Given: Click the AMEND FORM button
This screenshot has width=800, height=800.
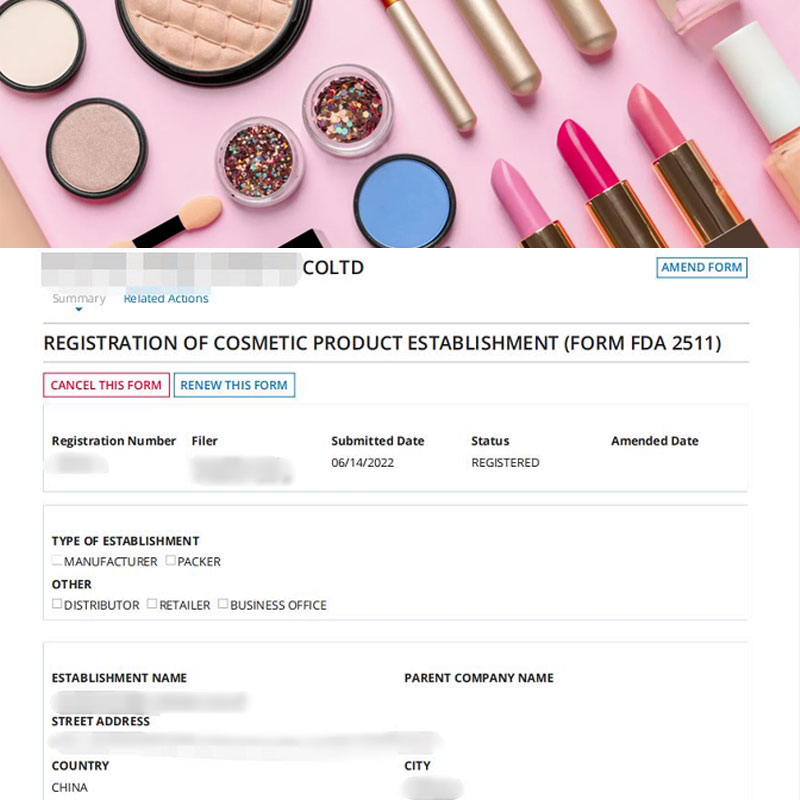Looking at the screenshot, I should (x=702, y=267).
